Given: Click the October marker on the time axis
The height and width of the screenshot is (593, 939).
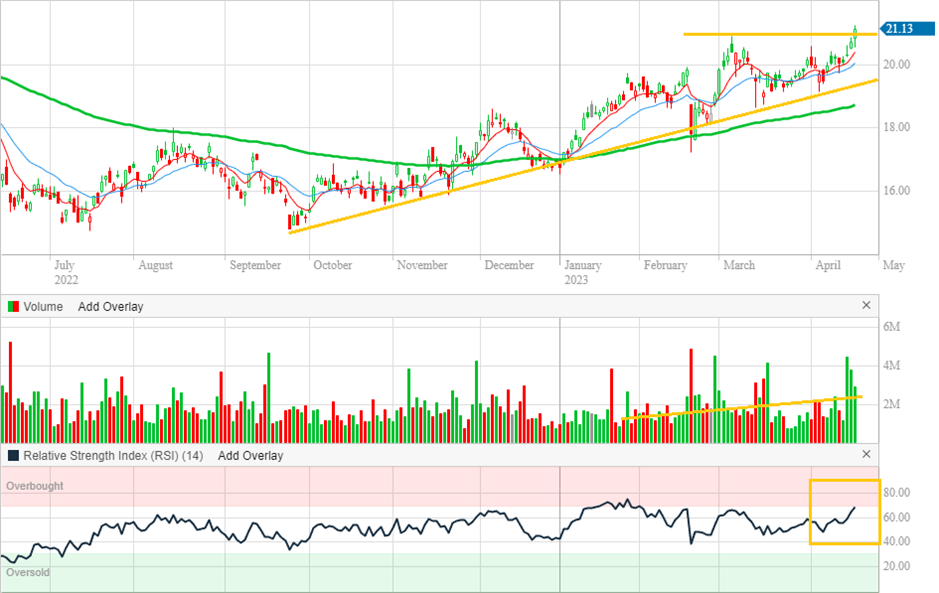Looking at the screenshot, I should click(332, 266).
